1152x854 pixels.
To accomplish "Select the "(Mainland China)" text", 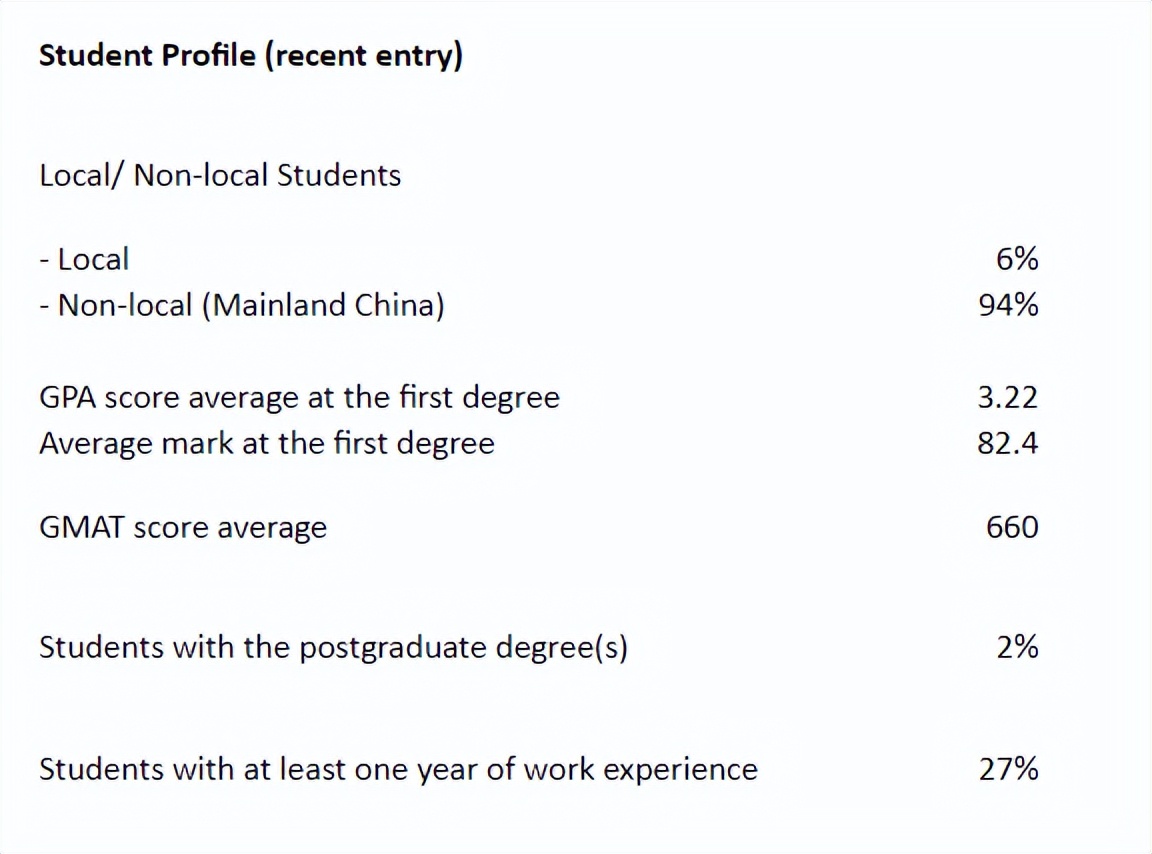I will (323, 304).
